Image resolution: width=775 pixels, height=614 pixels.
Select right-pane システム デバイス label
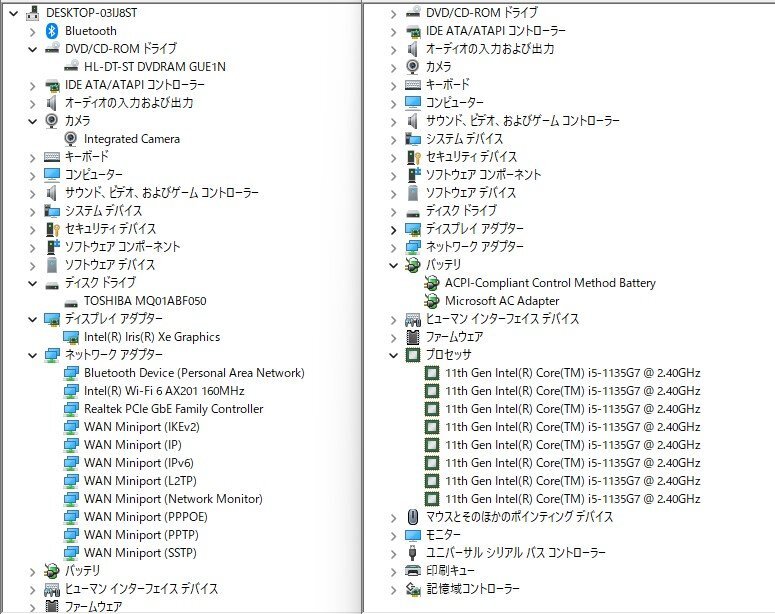pos(465,139)
